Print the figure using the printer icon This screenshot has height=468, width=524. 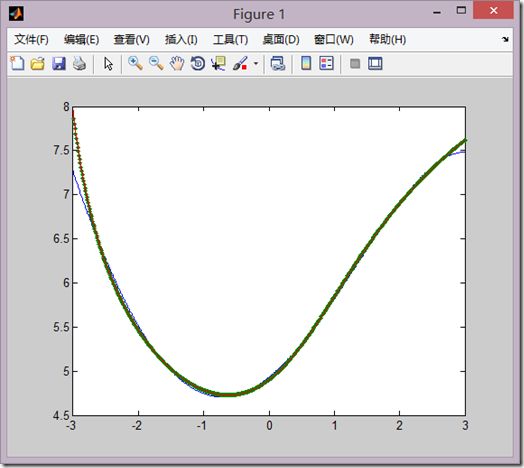click(x=80, y=63)
